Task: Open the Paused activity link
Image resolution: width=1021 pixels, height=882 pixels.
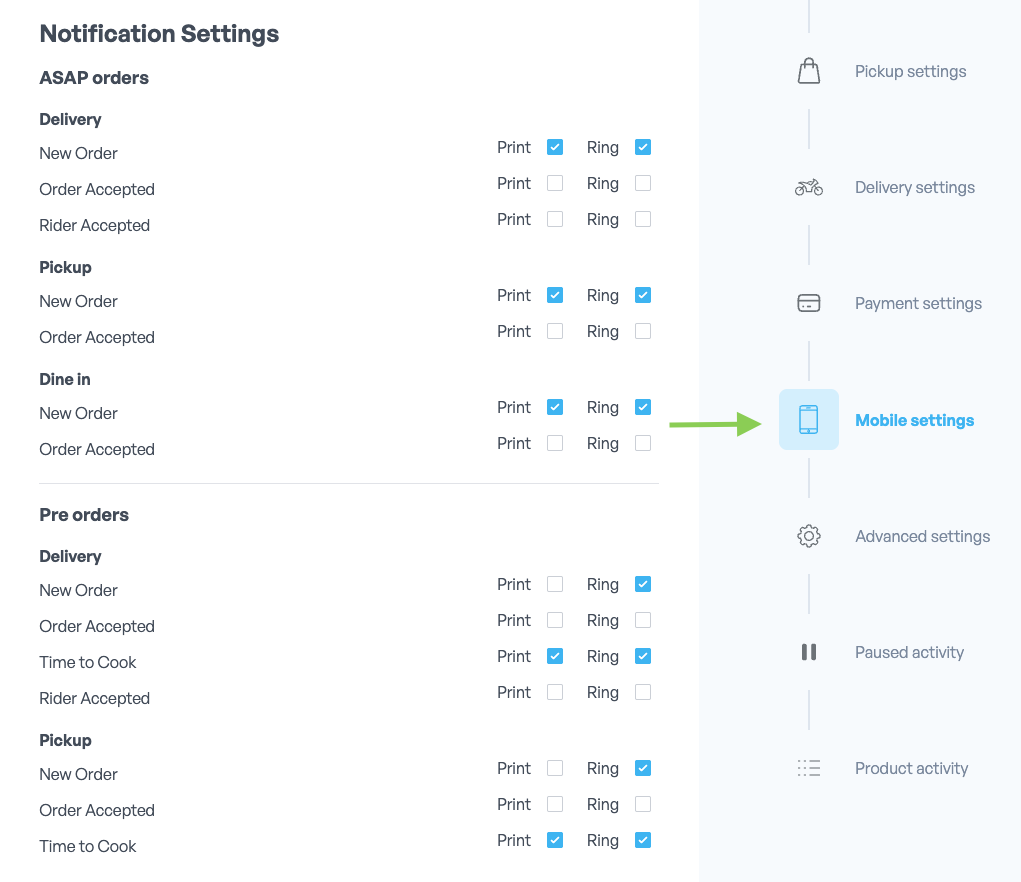Action: 909,652
